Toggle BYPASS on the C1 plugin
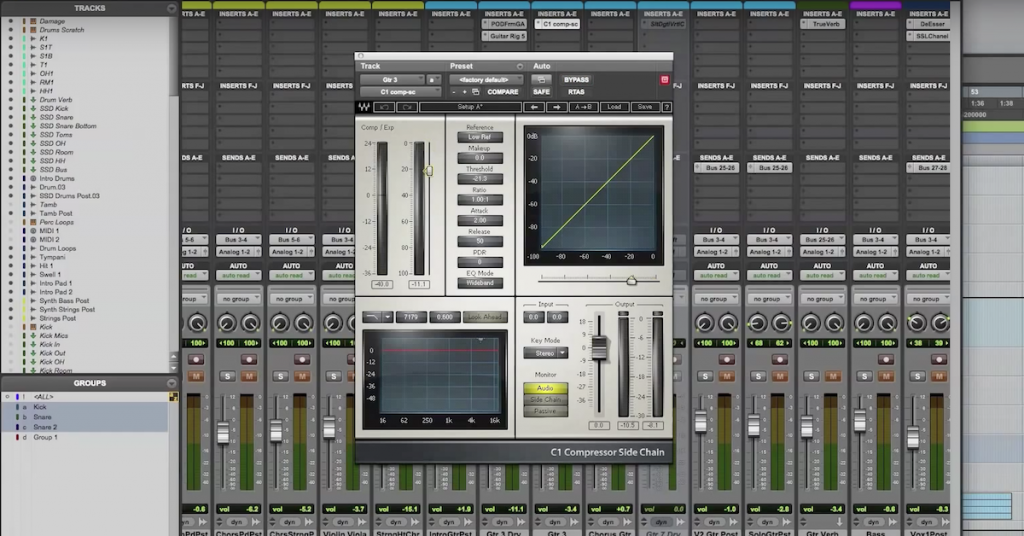This screenshot has height=536, width=1024. click(576, 80)
